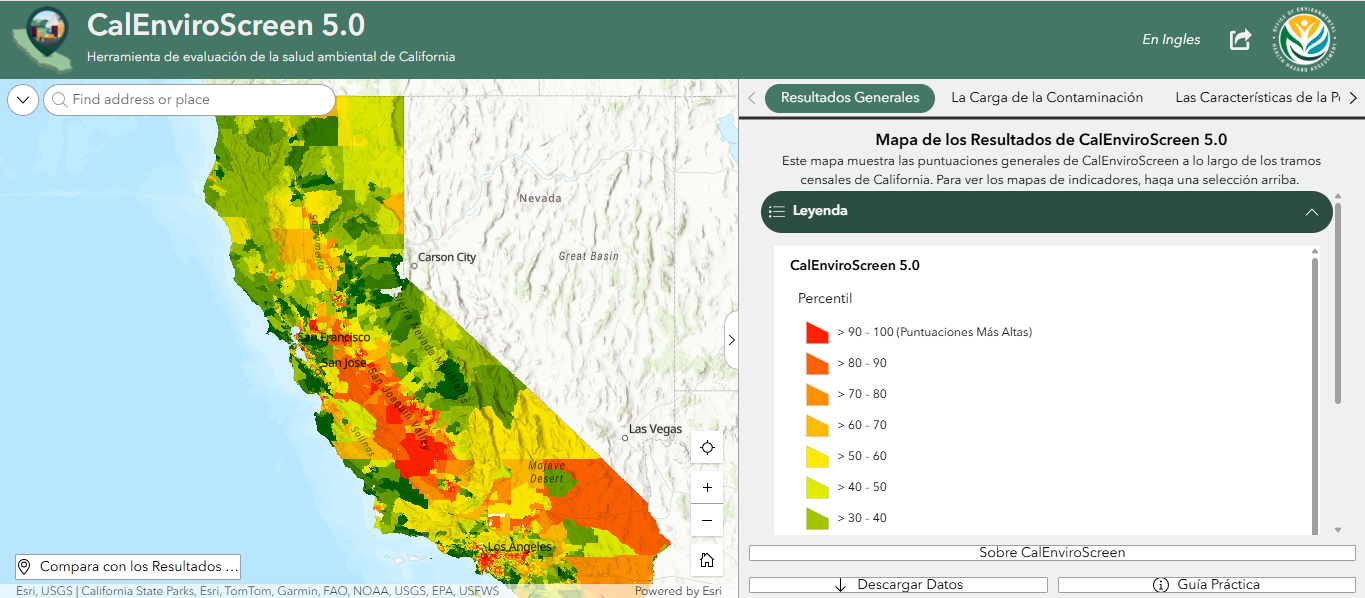Viewport: 1365px width, 598px height.
Task: Switch language with En Ingles
Action: pyautogui.click(x=1171, y=40)
